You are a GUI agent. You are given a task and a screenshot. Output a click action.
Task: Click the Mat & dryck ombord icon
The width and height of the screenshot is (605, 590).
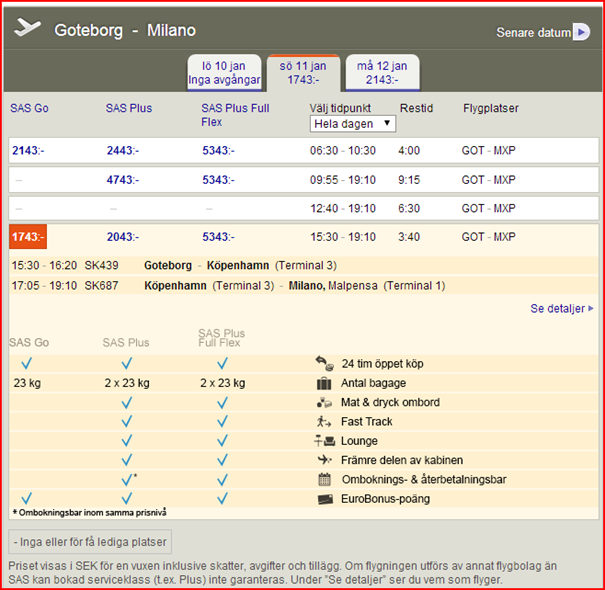(x=323, y=402)
